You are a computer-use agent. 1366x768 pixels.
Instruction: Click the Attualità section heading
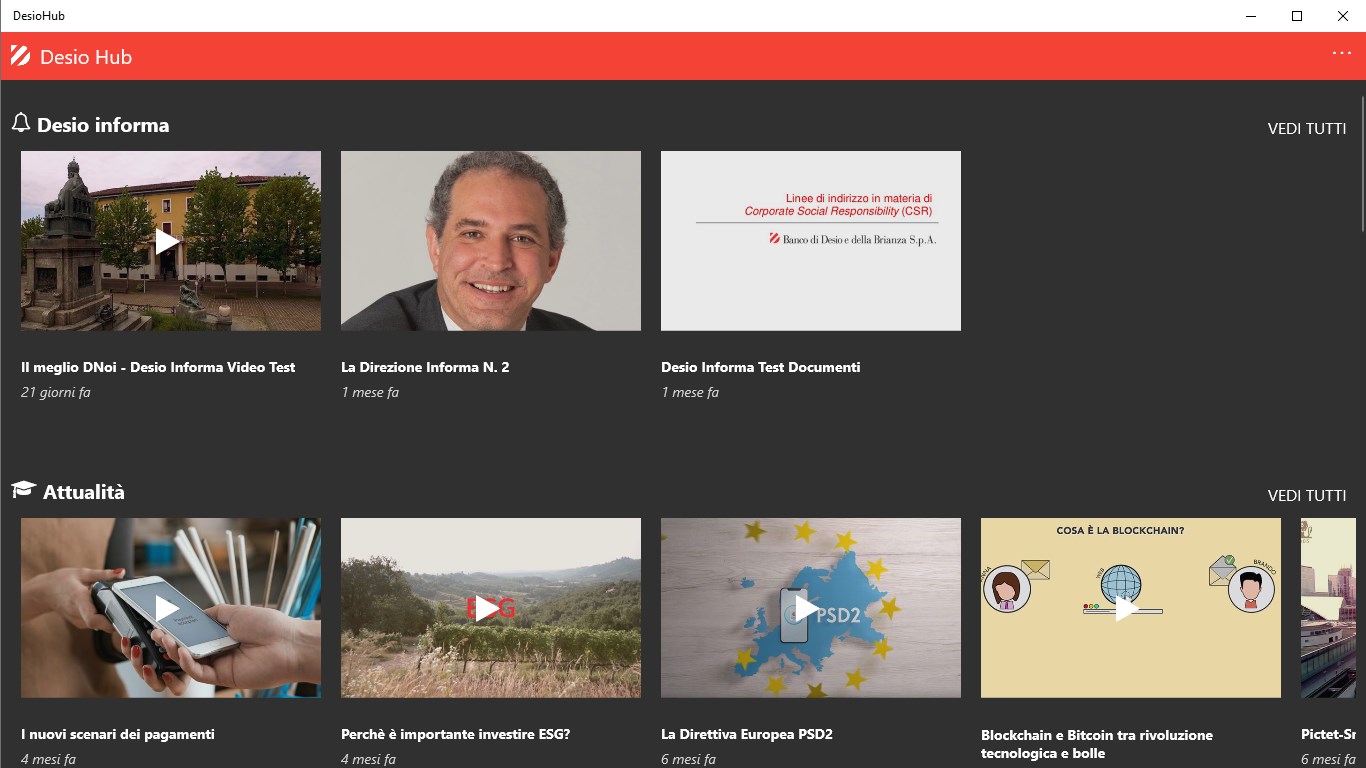(x=84, y=492)
